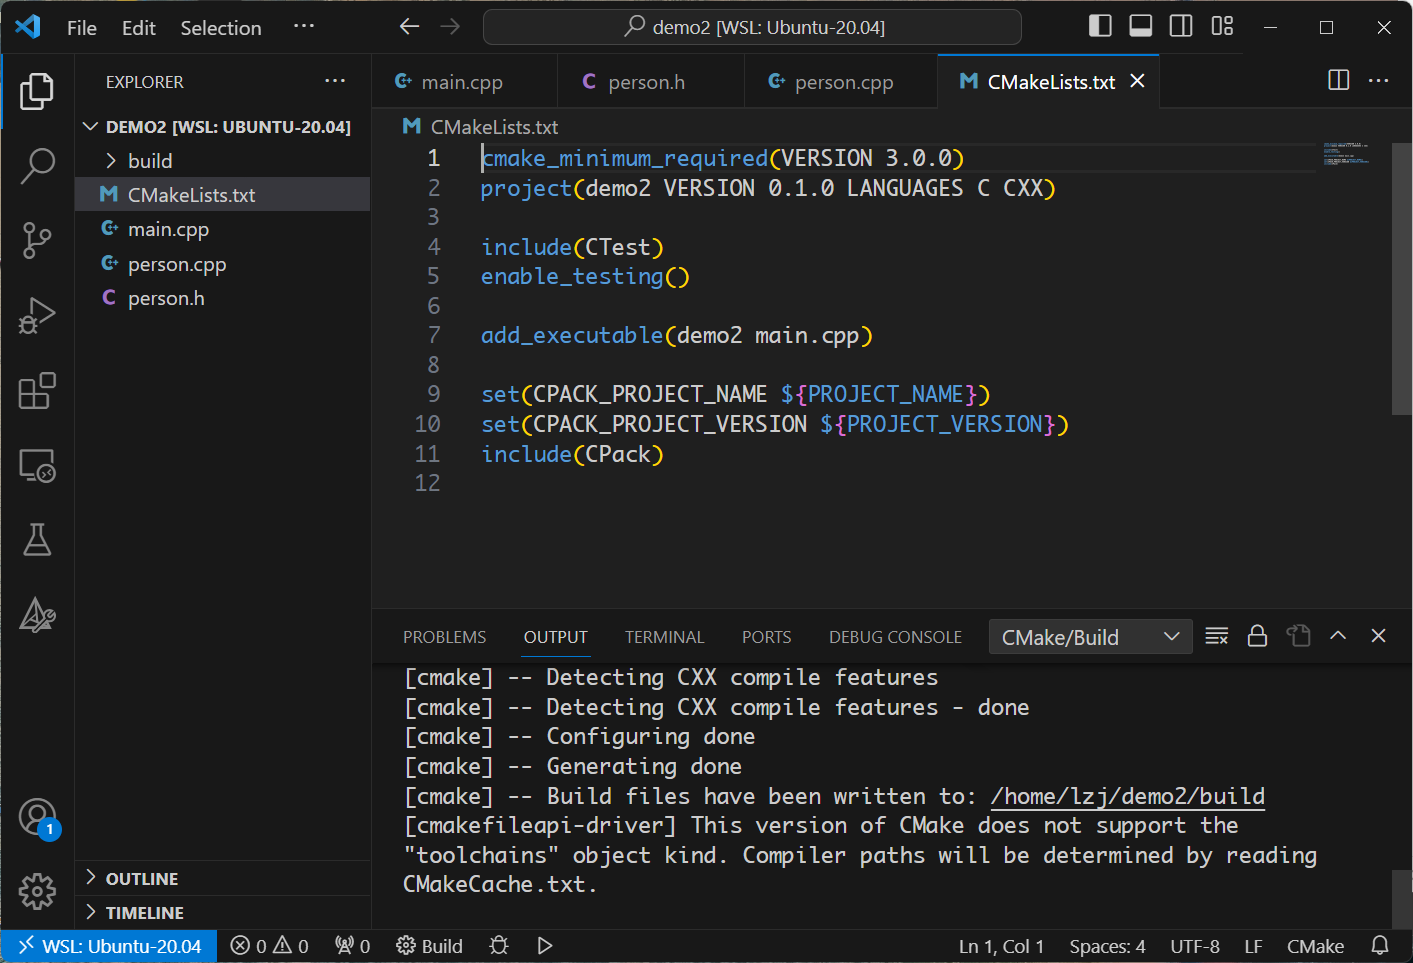Open the Testing flask view
Screen dimensions: 1413x963
(37, 540)
